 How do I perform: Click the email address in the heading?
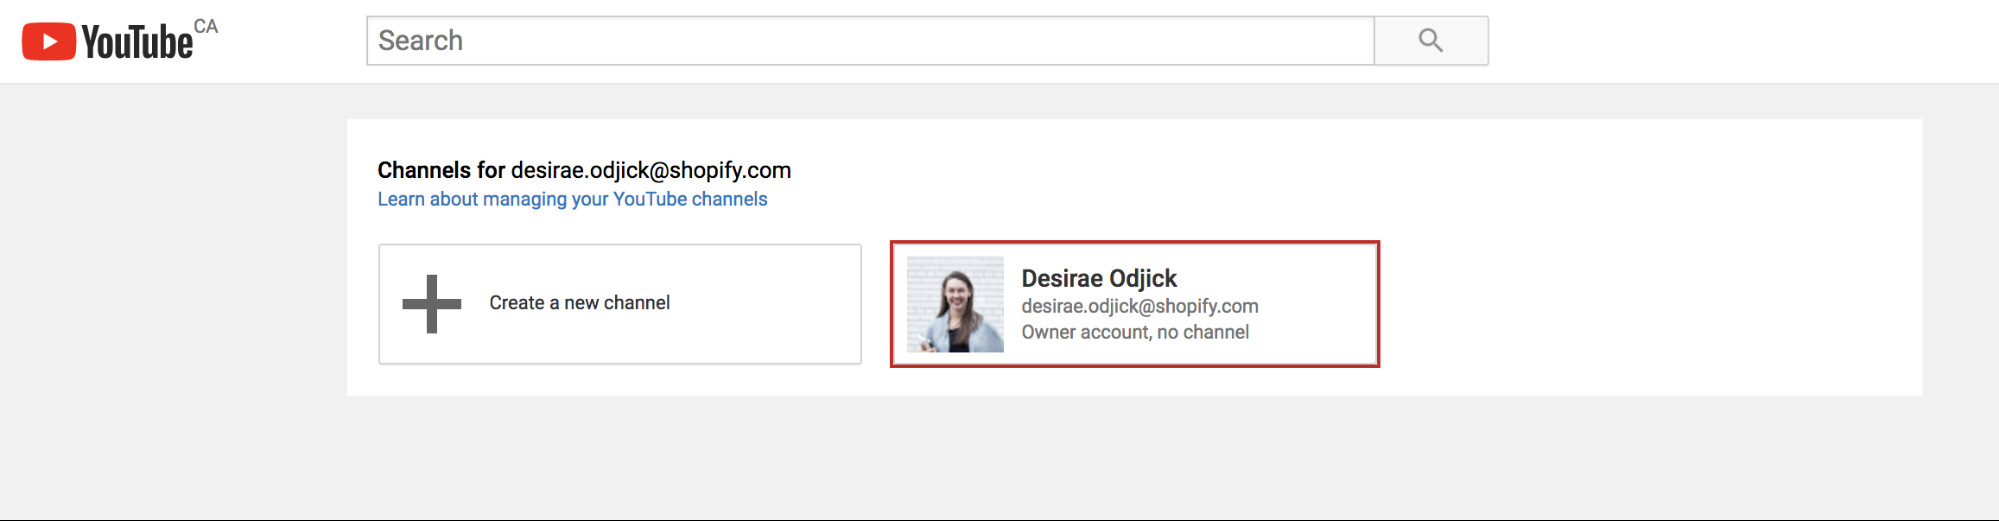tap(650, 170)
